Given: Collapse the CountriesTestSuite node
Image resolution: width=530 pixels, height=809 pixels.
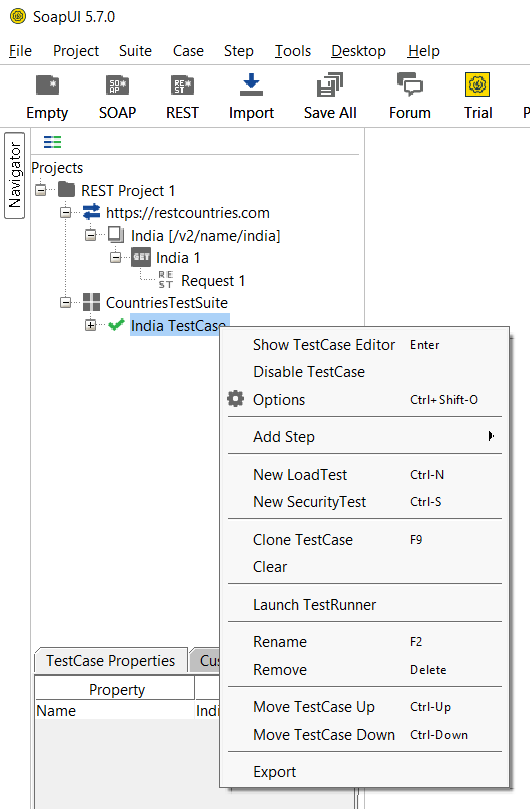Looking at the screenshot, I should [x=66, y=302].
